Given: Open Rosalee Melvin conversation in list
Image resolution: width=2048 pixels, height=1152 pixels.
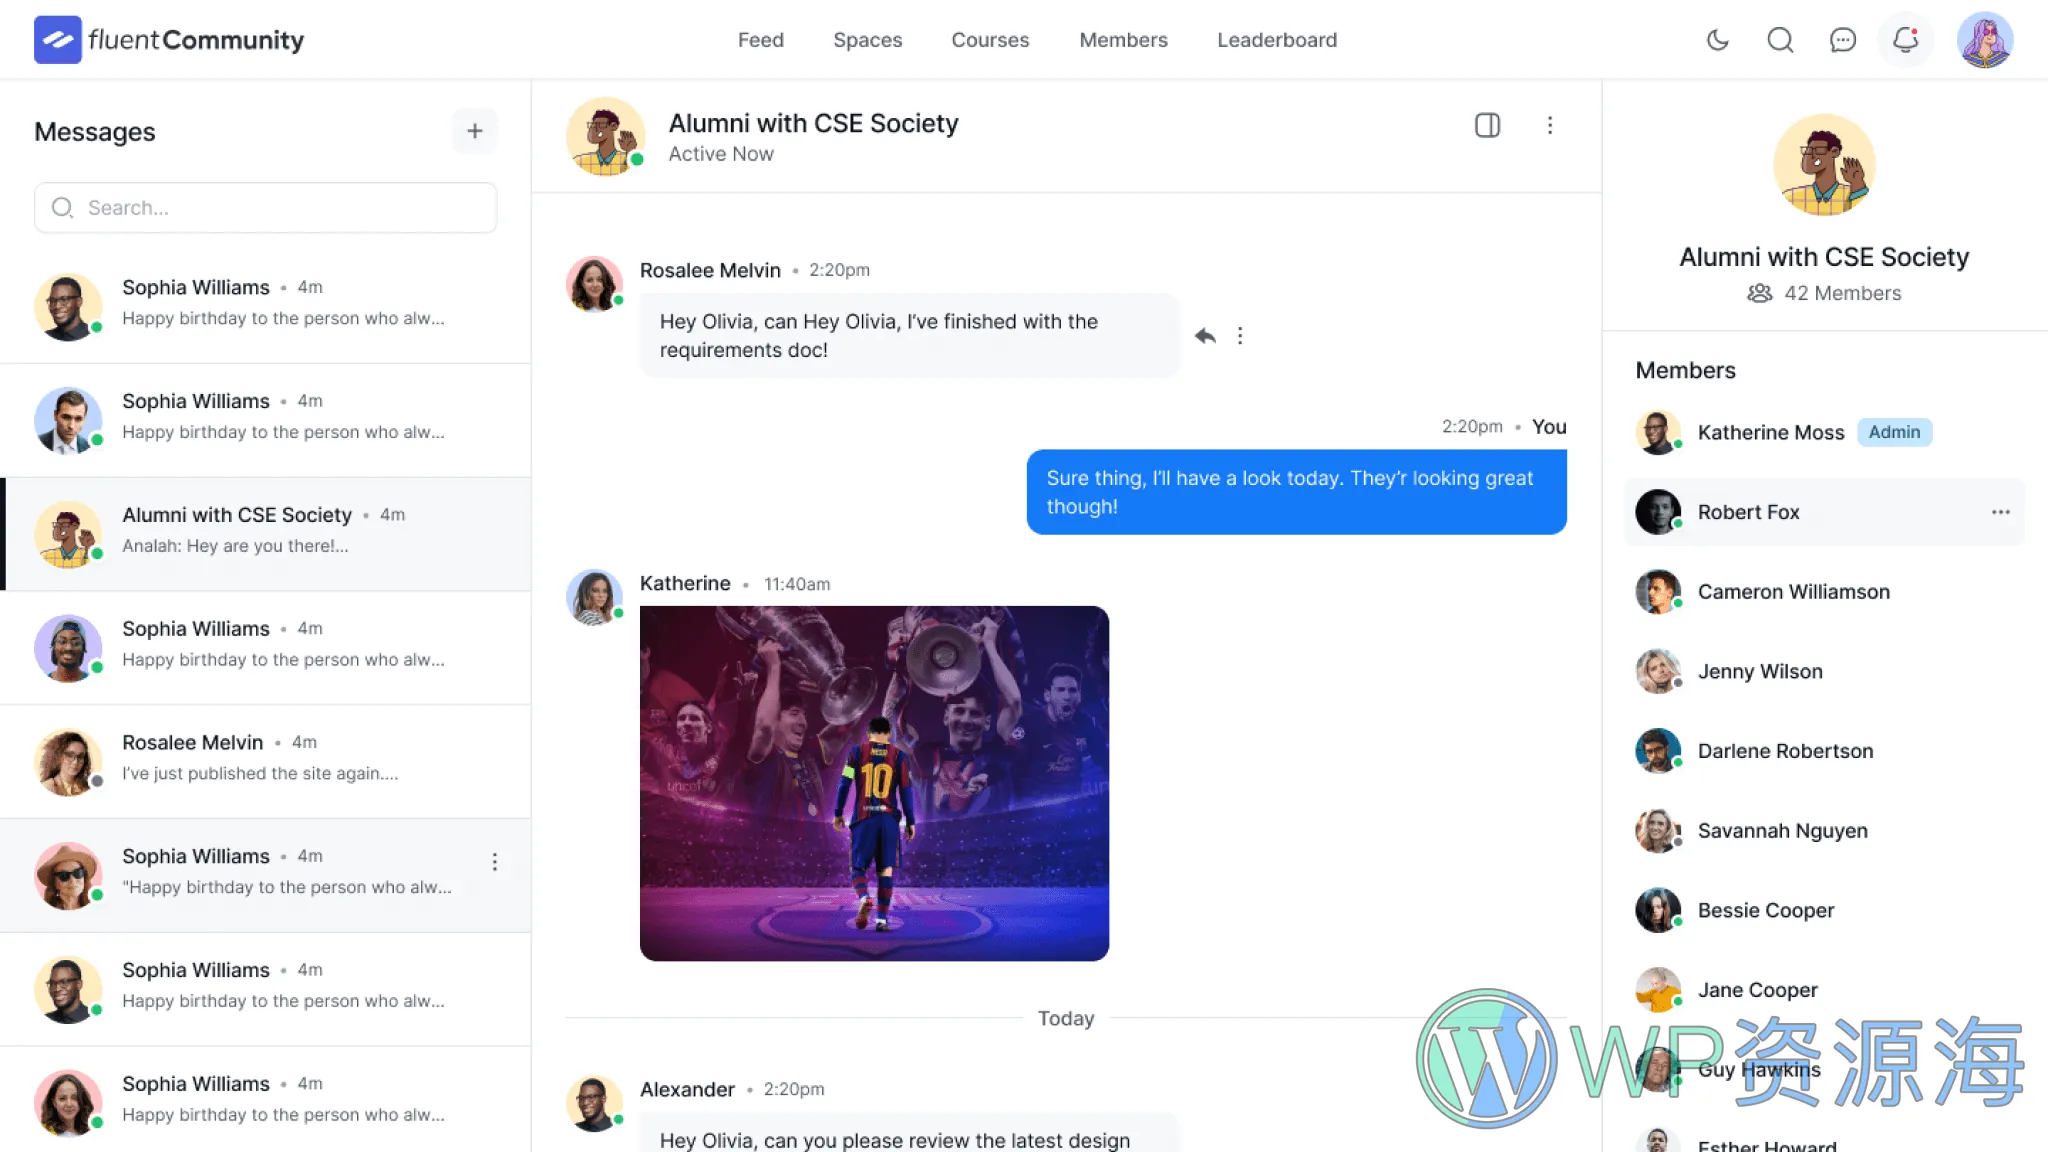Looking at the screenshot, I should coord(266,761).
